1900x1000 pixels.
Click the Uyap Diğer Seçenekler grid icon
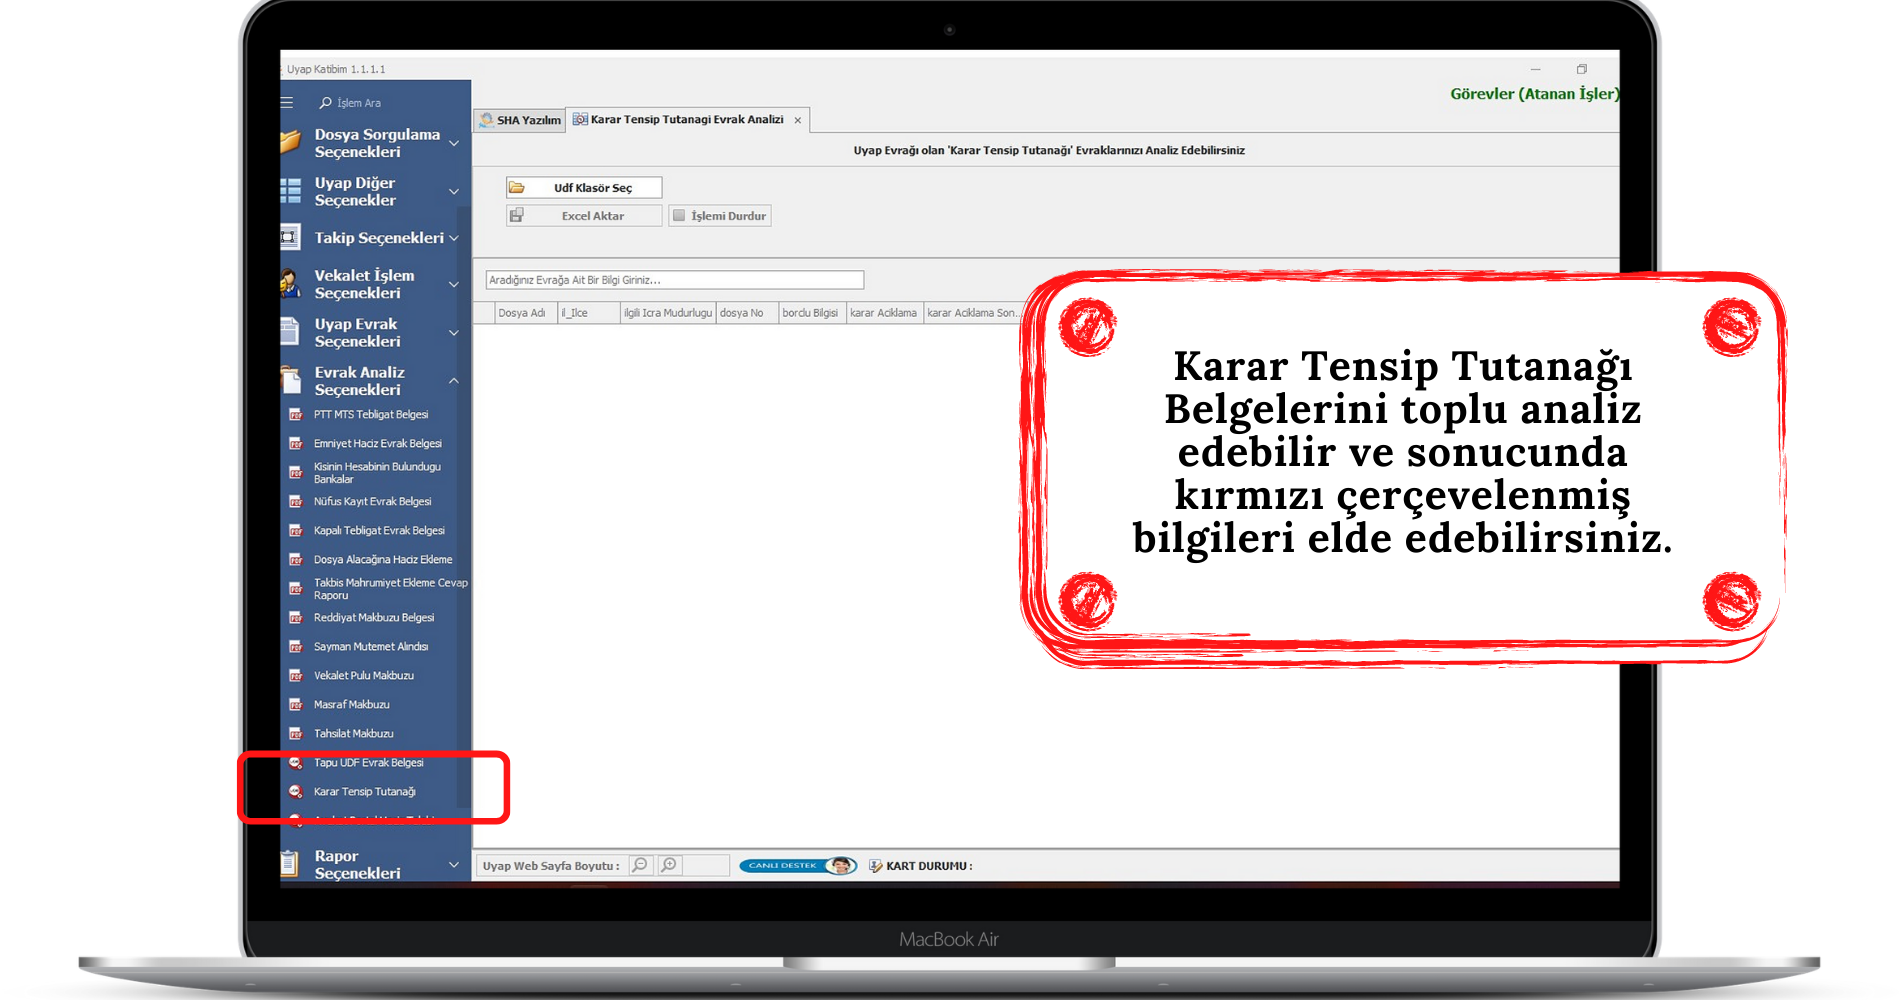(x=290, y=191)
